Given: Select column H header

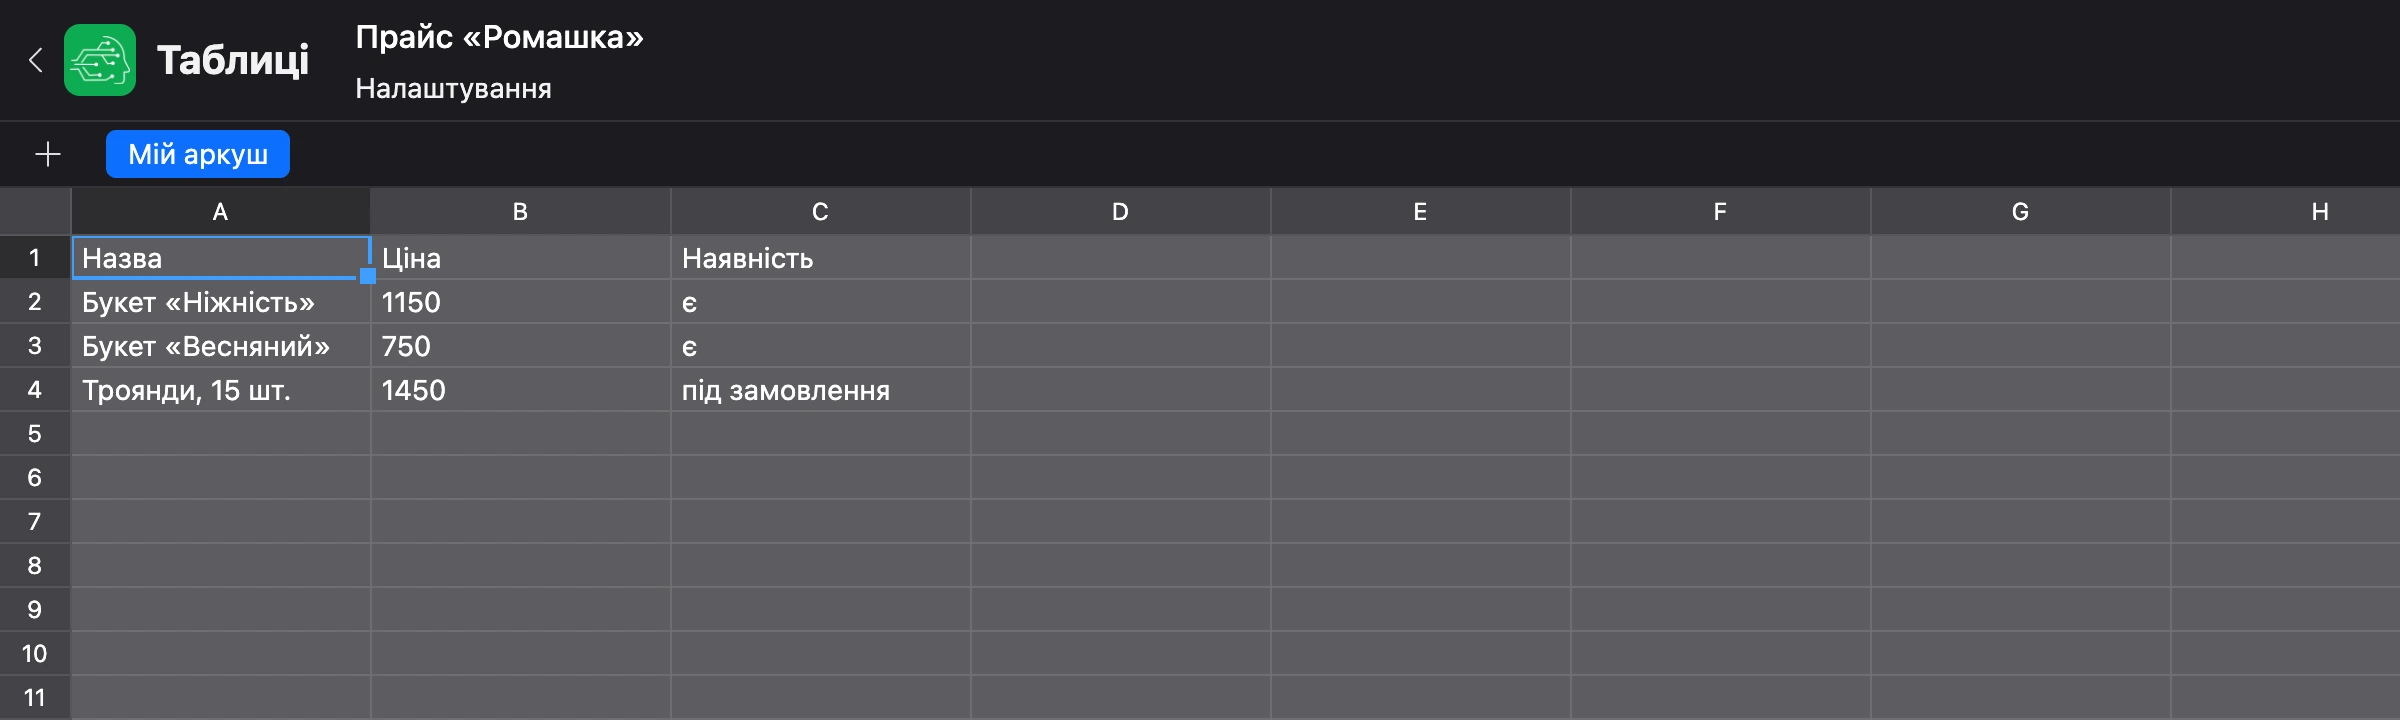Looking at the screenshot, I should tap(2286, 211).
